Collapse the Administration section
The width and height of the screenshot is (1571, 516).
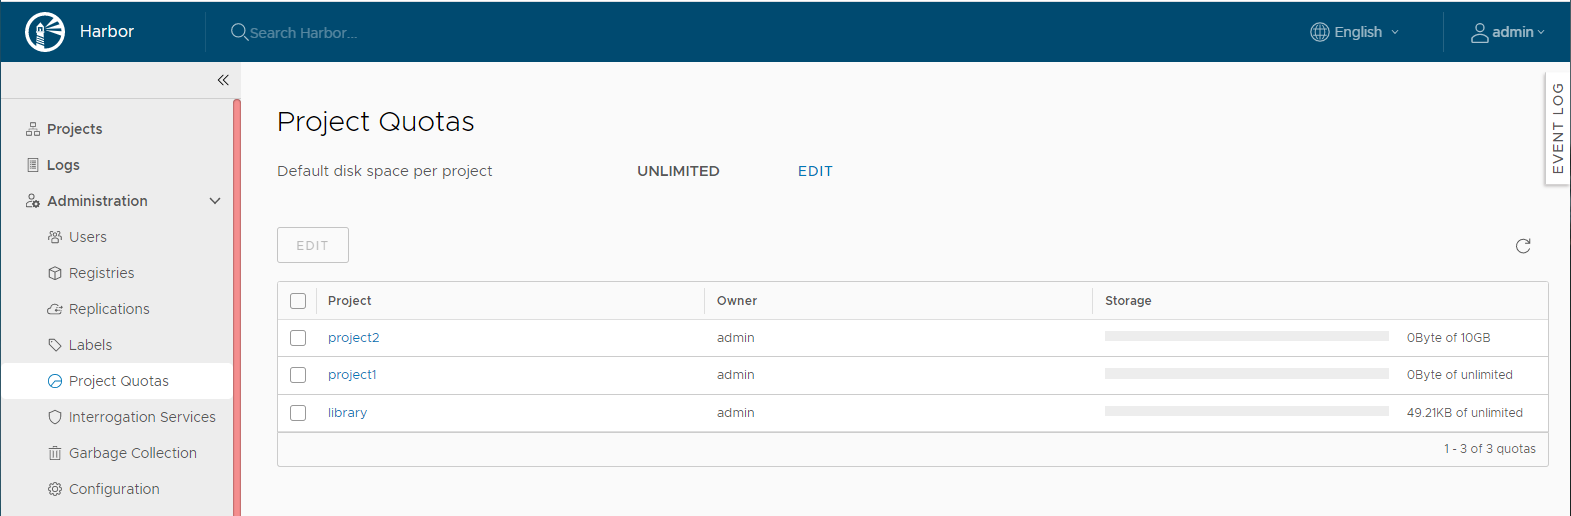click(214, 201)
